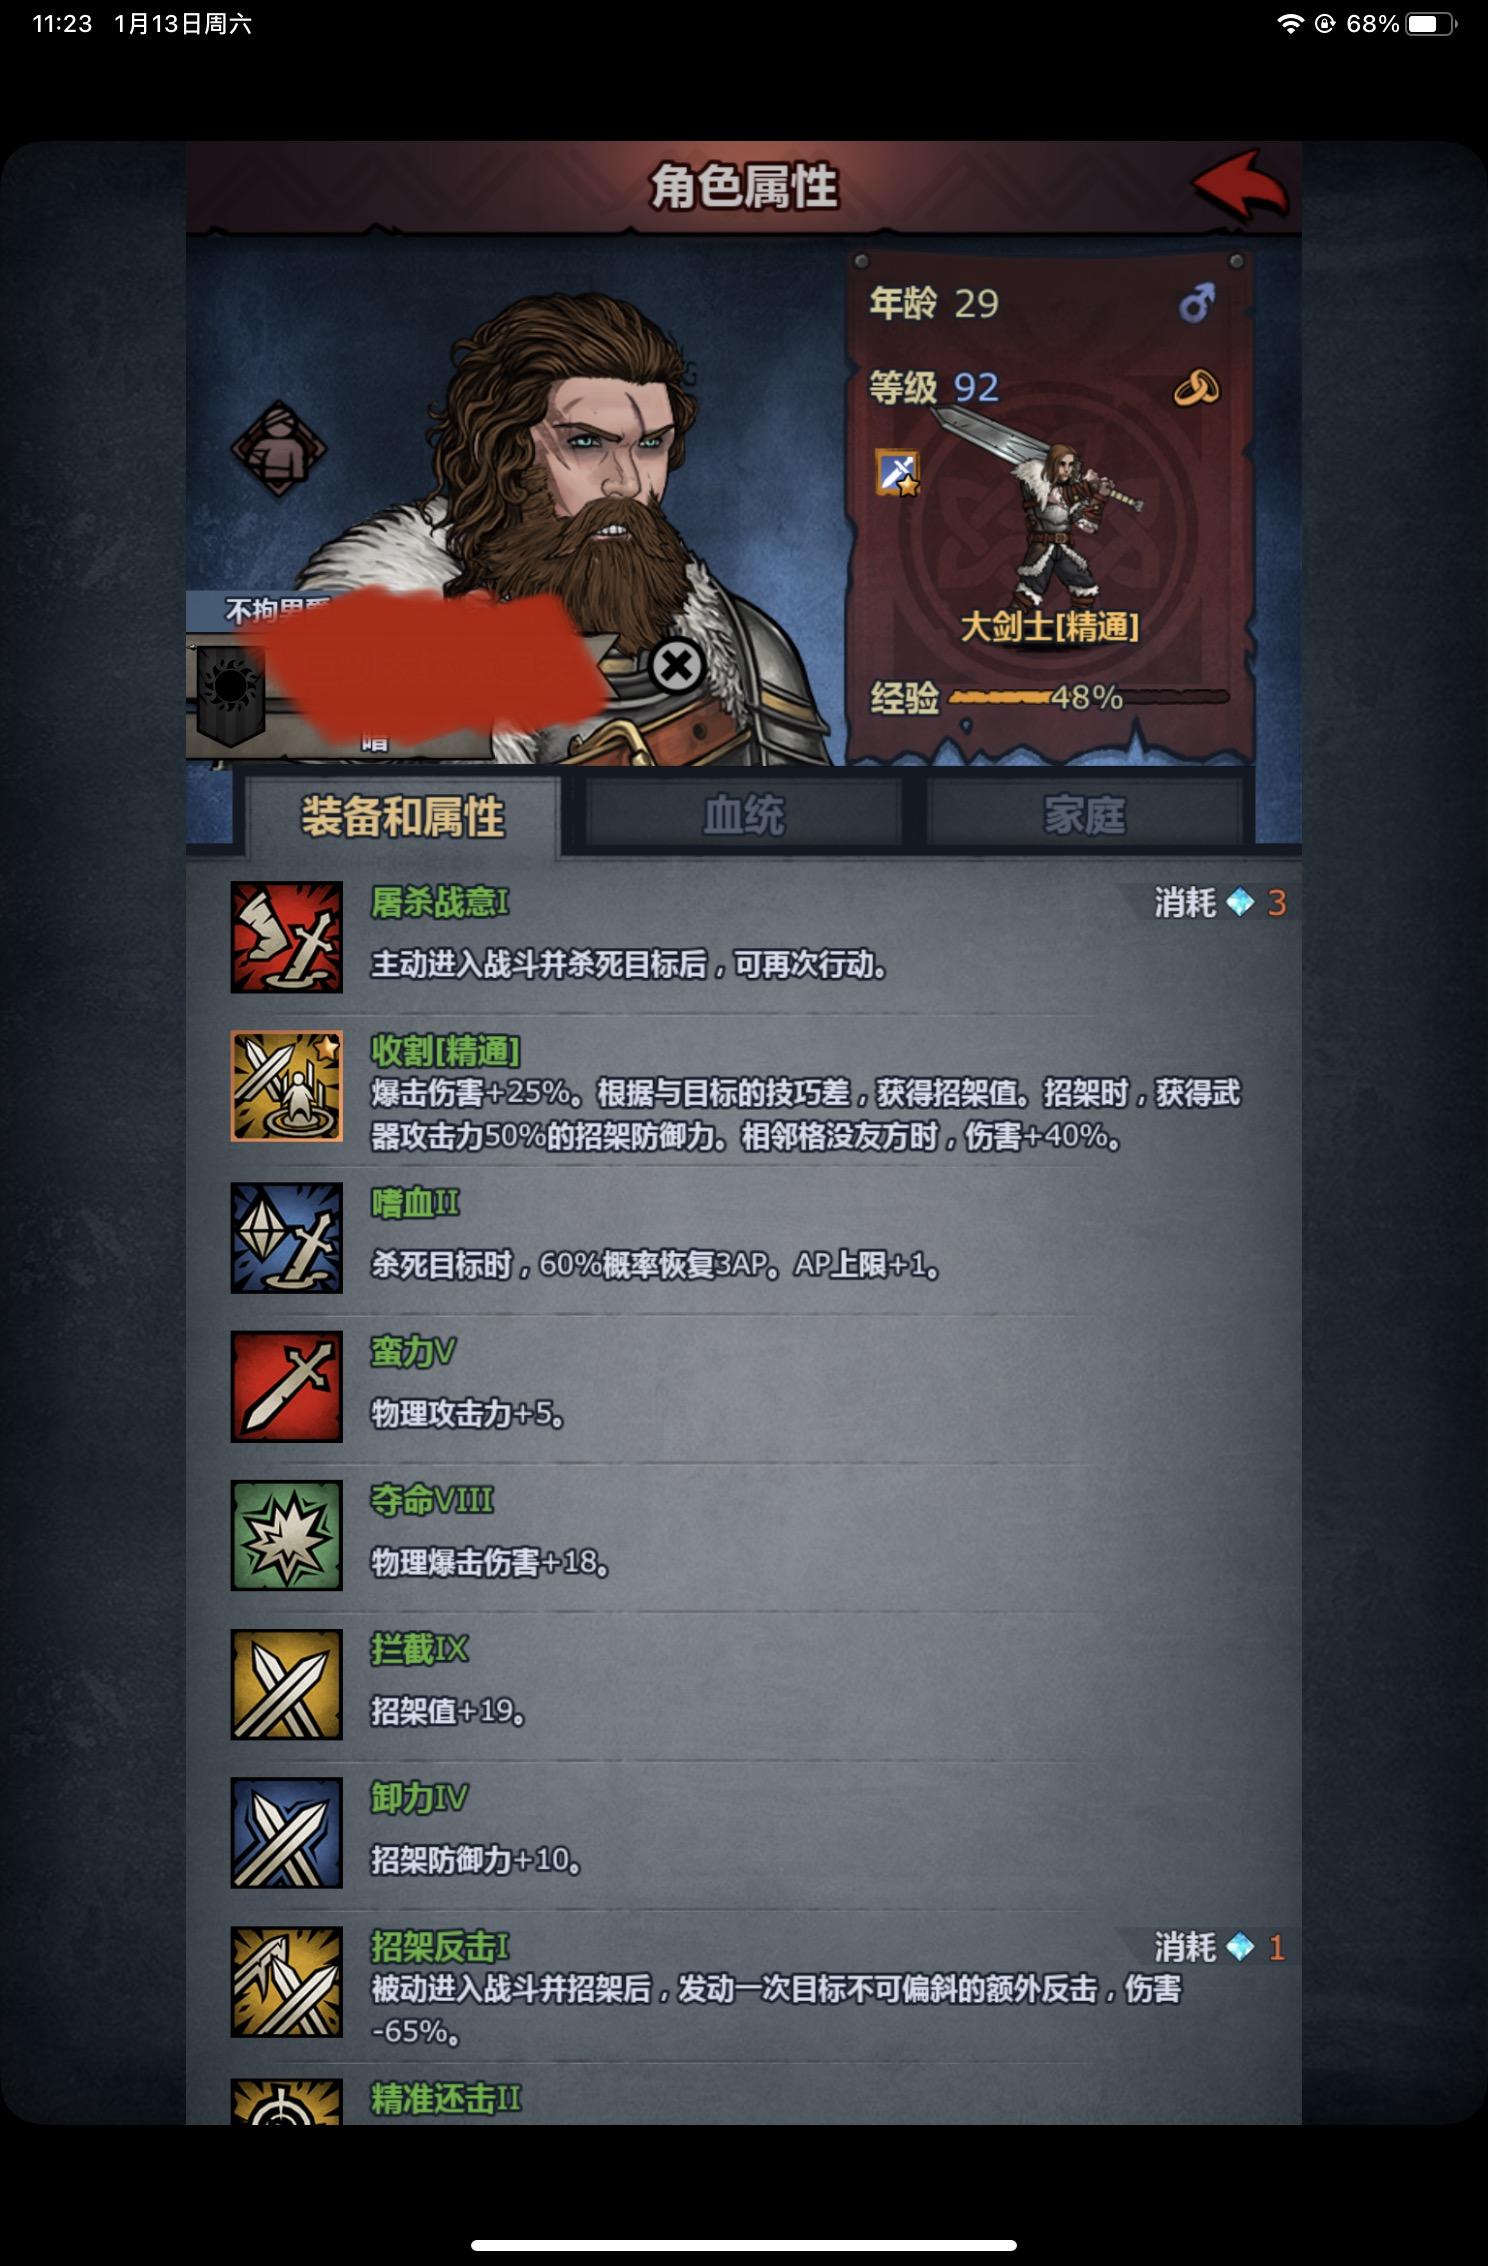Tap the 屠杀战意I skill icon
This screenshot has width=1488, height=2266.
point(287,937)
